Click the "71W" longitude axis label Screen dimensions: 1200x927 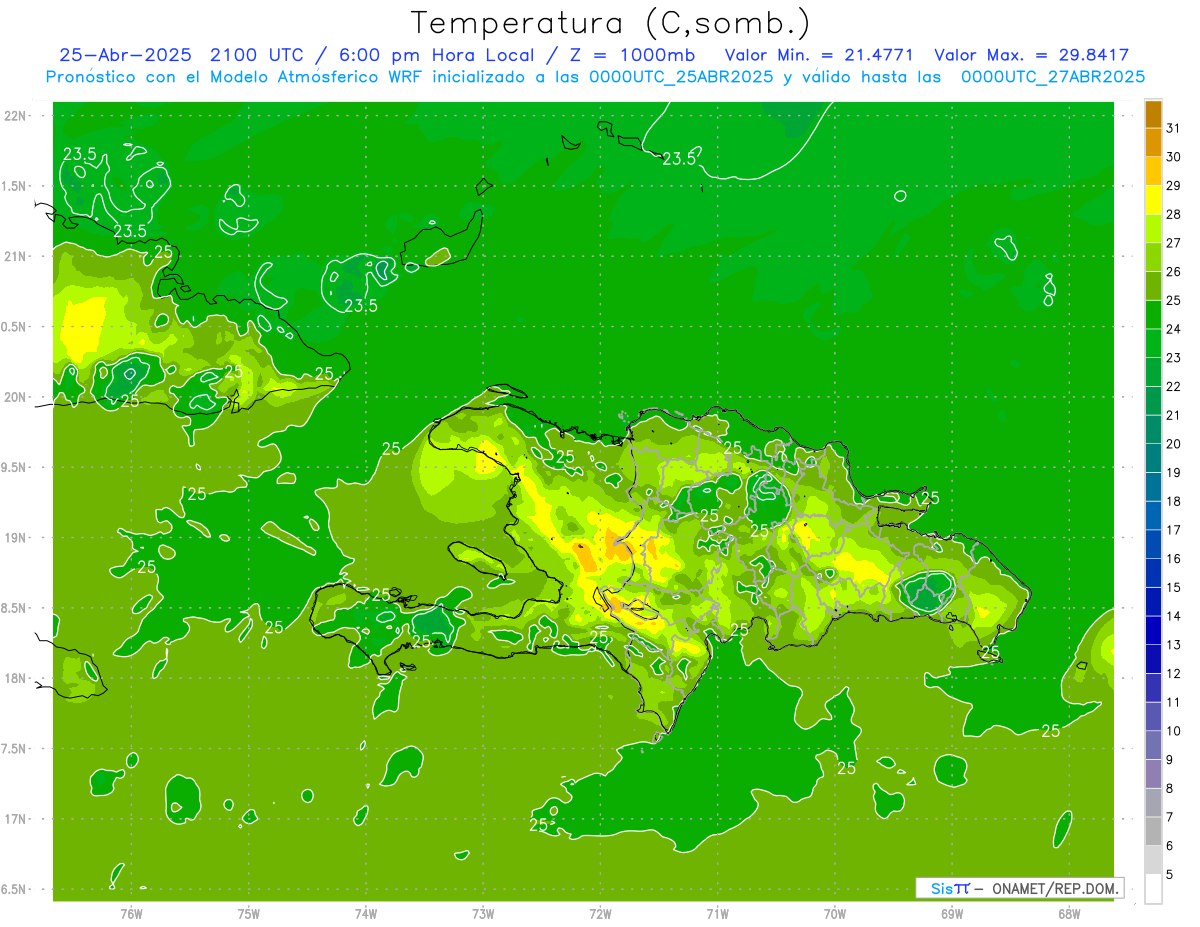coord(717,914)
